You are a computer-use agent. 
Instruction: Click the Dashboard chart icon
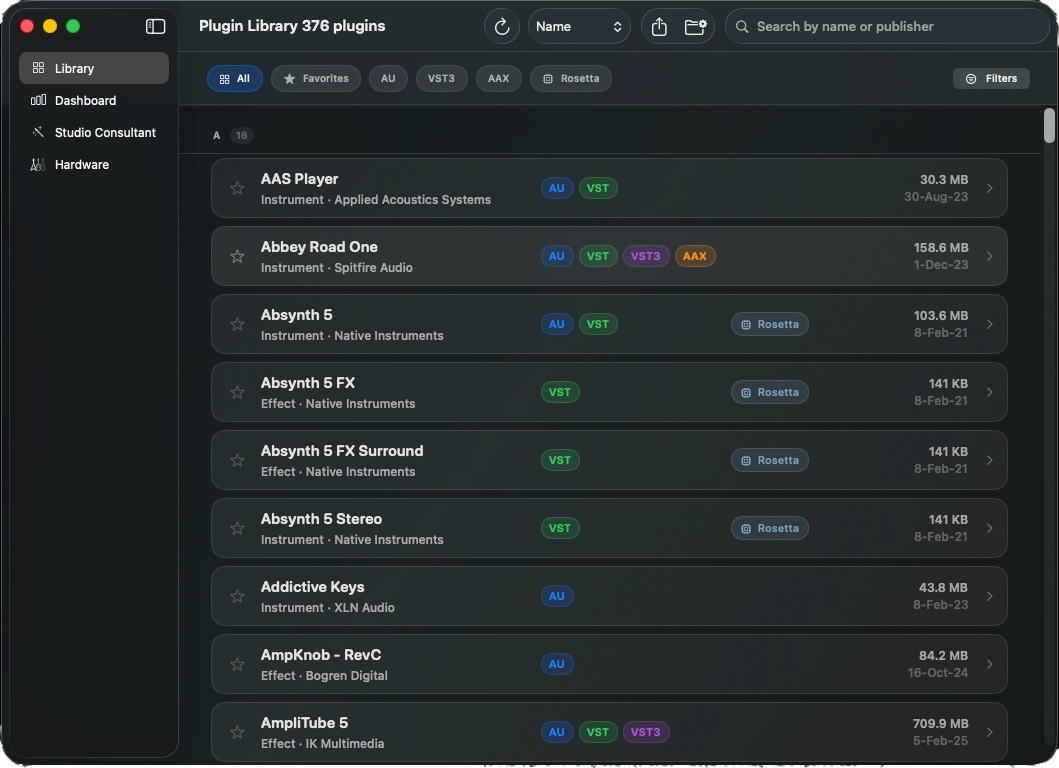point(38,100)
